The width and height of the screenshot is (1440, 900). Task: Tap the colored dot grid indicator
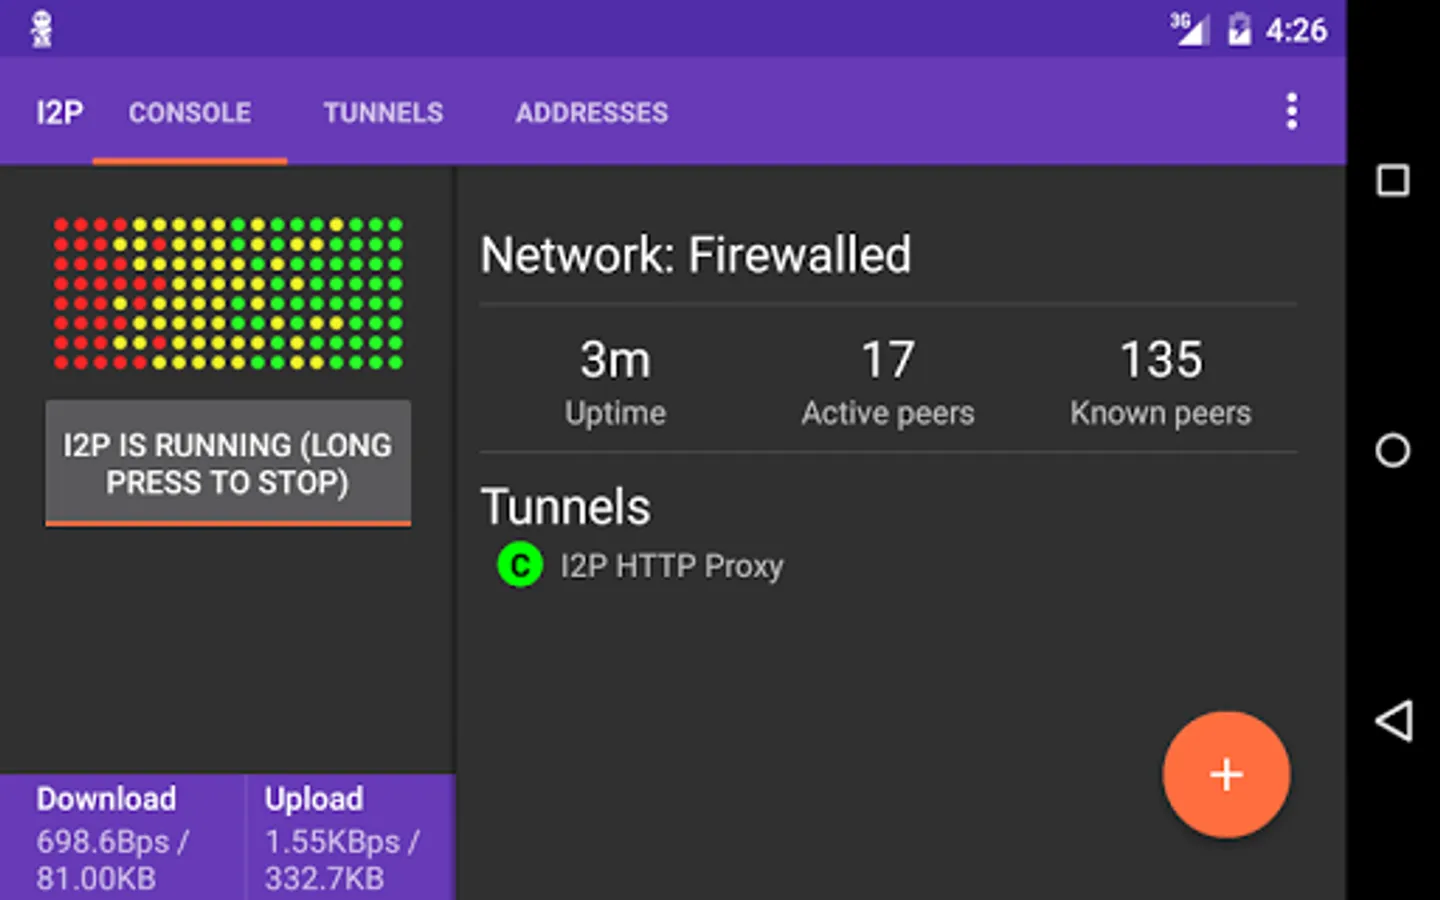pos(228,293)
